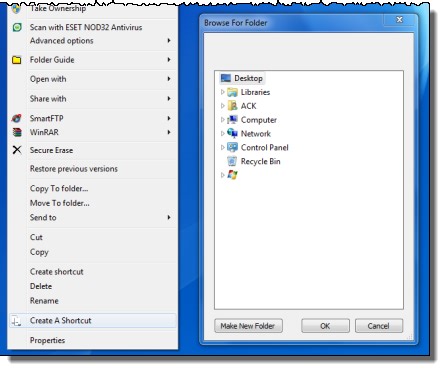Select Secure Erase entry

click(x=51, y=150)
